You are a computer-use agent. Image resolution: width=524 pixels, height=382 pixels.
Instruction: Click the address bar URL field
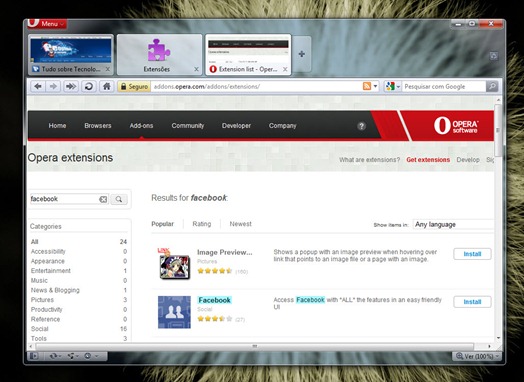256,87
